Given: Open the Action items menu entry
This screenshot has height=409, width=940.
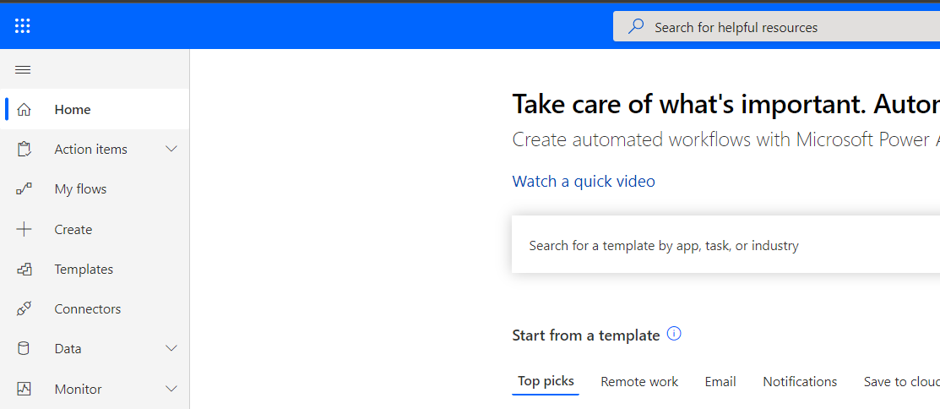Looking at the screenshot, I should 95,149.
